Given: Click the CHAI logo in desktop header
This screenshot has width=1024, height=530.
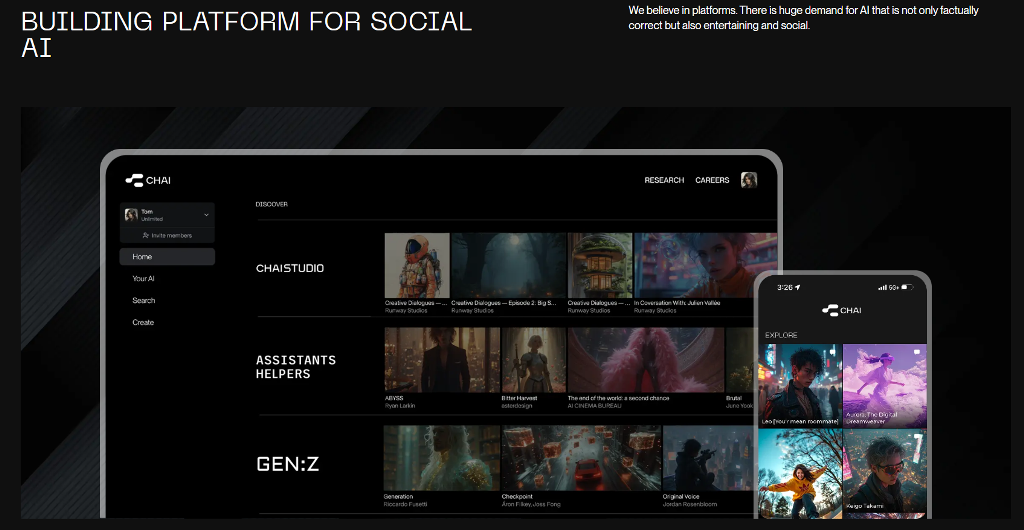Looking at the screenshot, I should [148, 180].
